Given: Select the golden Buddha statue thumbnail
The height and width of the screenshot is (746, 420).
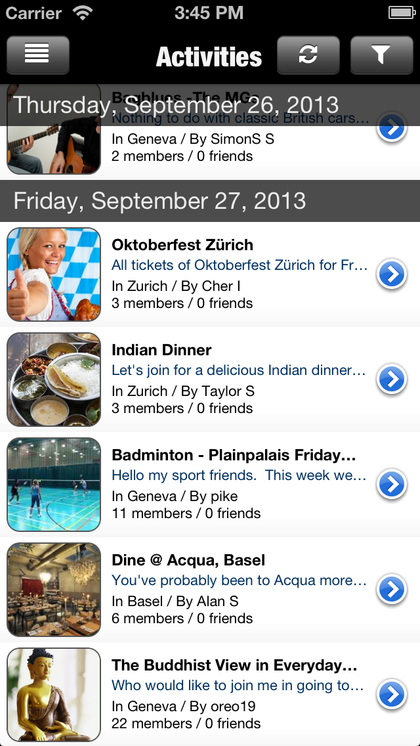Looking at the screenshot, I should point(54,695).
